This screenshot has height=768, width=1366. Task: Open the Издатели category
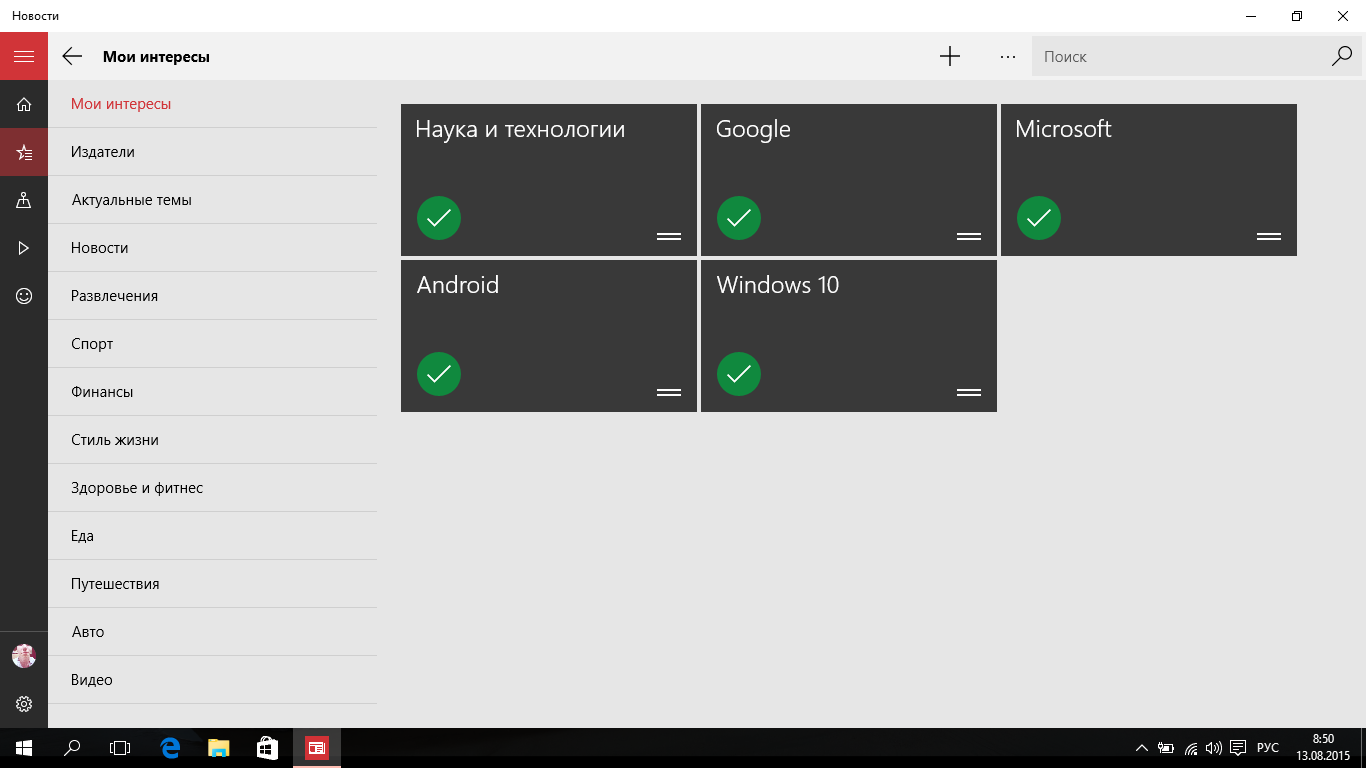(x=213, y=152)
